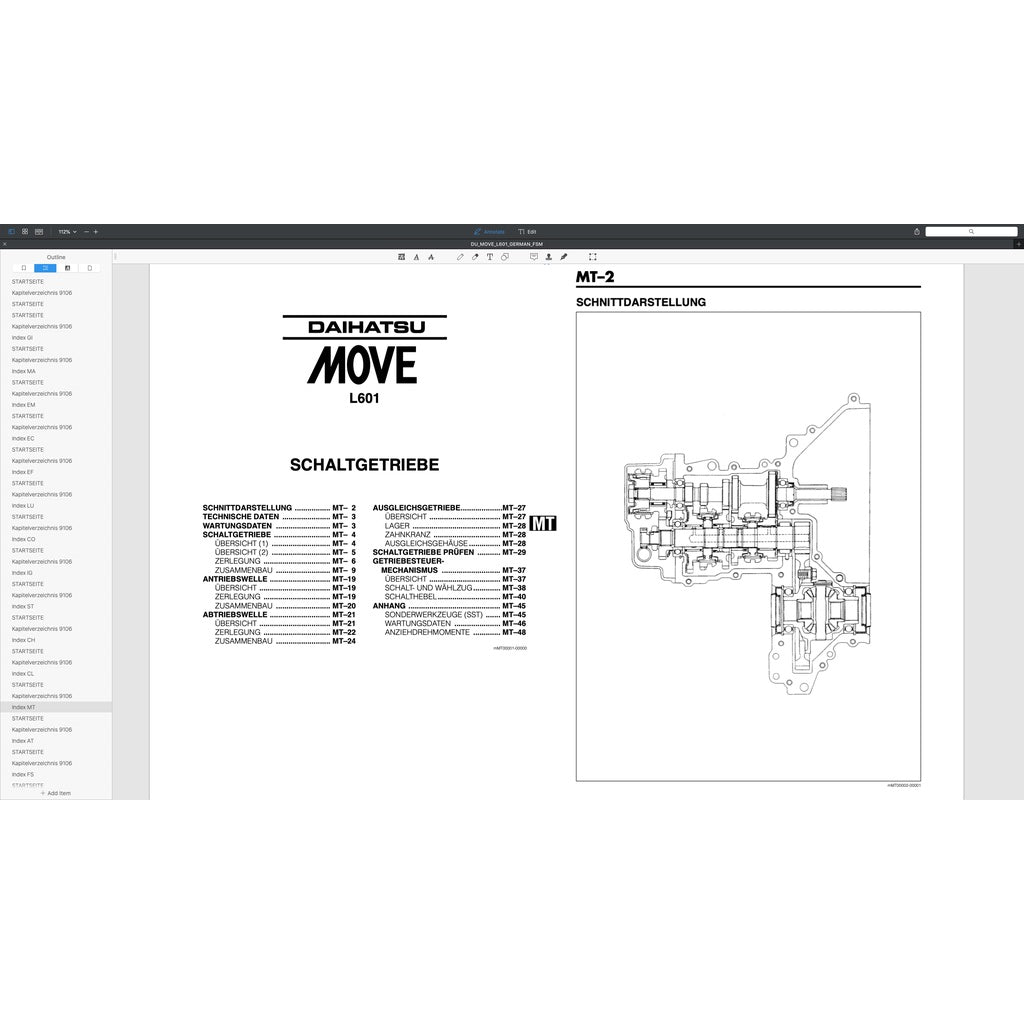1024x1024 pixels.
Task: Pick the pen annotation tool
Action: click(460, 256)
